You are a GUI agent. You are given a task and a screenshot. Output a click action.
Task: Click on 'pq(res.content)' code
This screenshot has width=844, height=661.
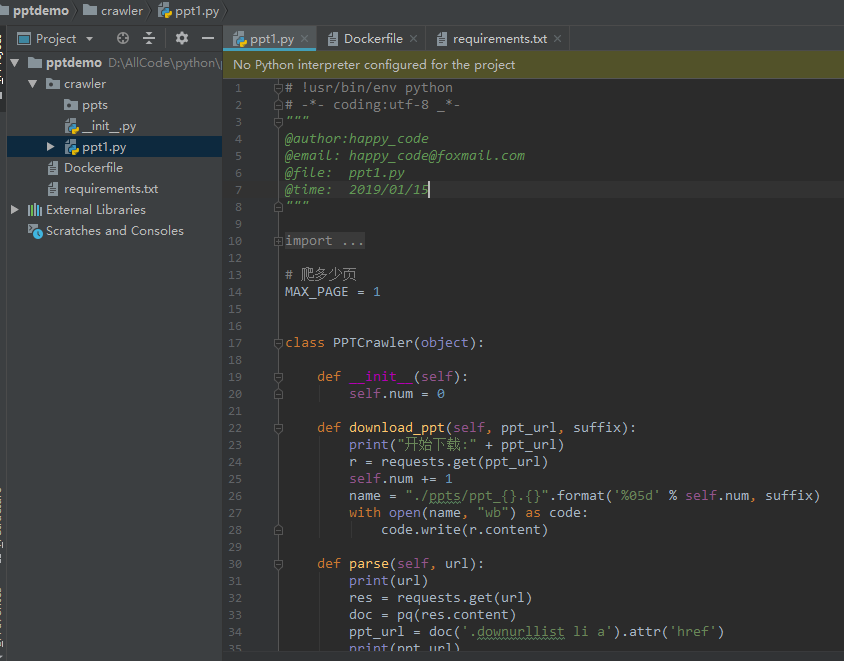click(x=456, y=615)
